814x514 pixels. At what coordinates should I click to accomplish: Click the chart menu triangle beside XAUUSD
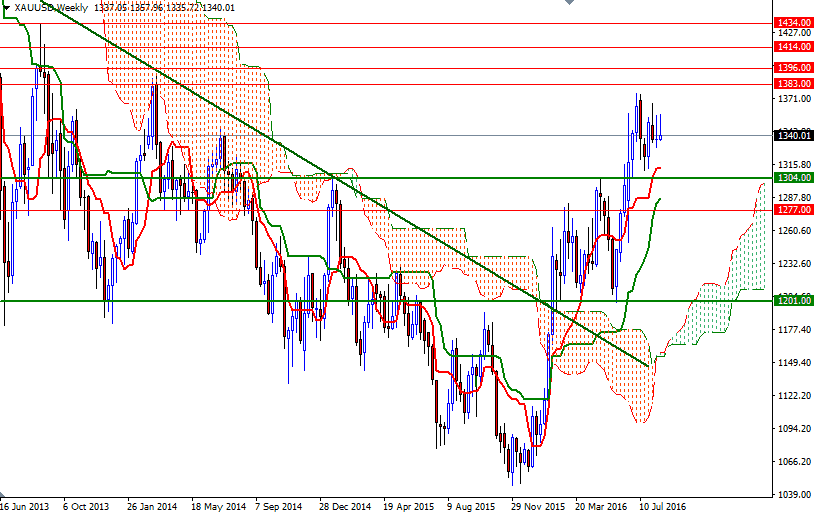coord(6,8)
